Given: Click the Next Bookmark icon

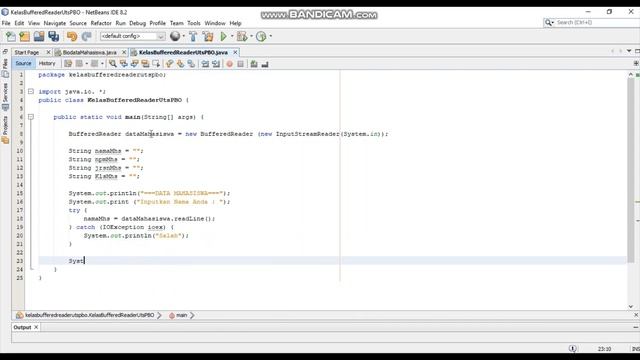Looking at the screenshot, I should [x=180, y=64].
